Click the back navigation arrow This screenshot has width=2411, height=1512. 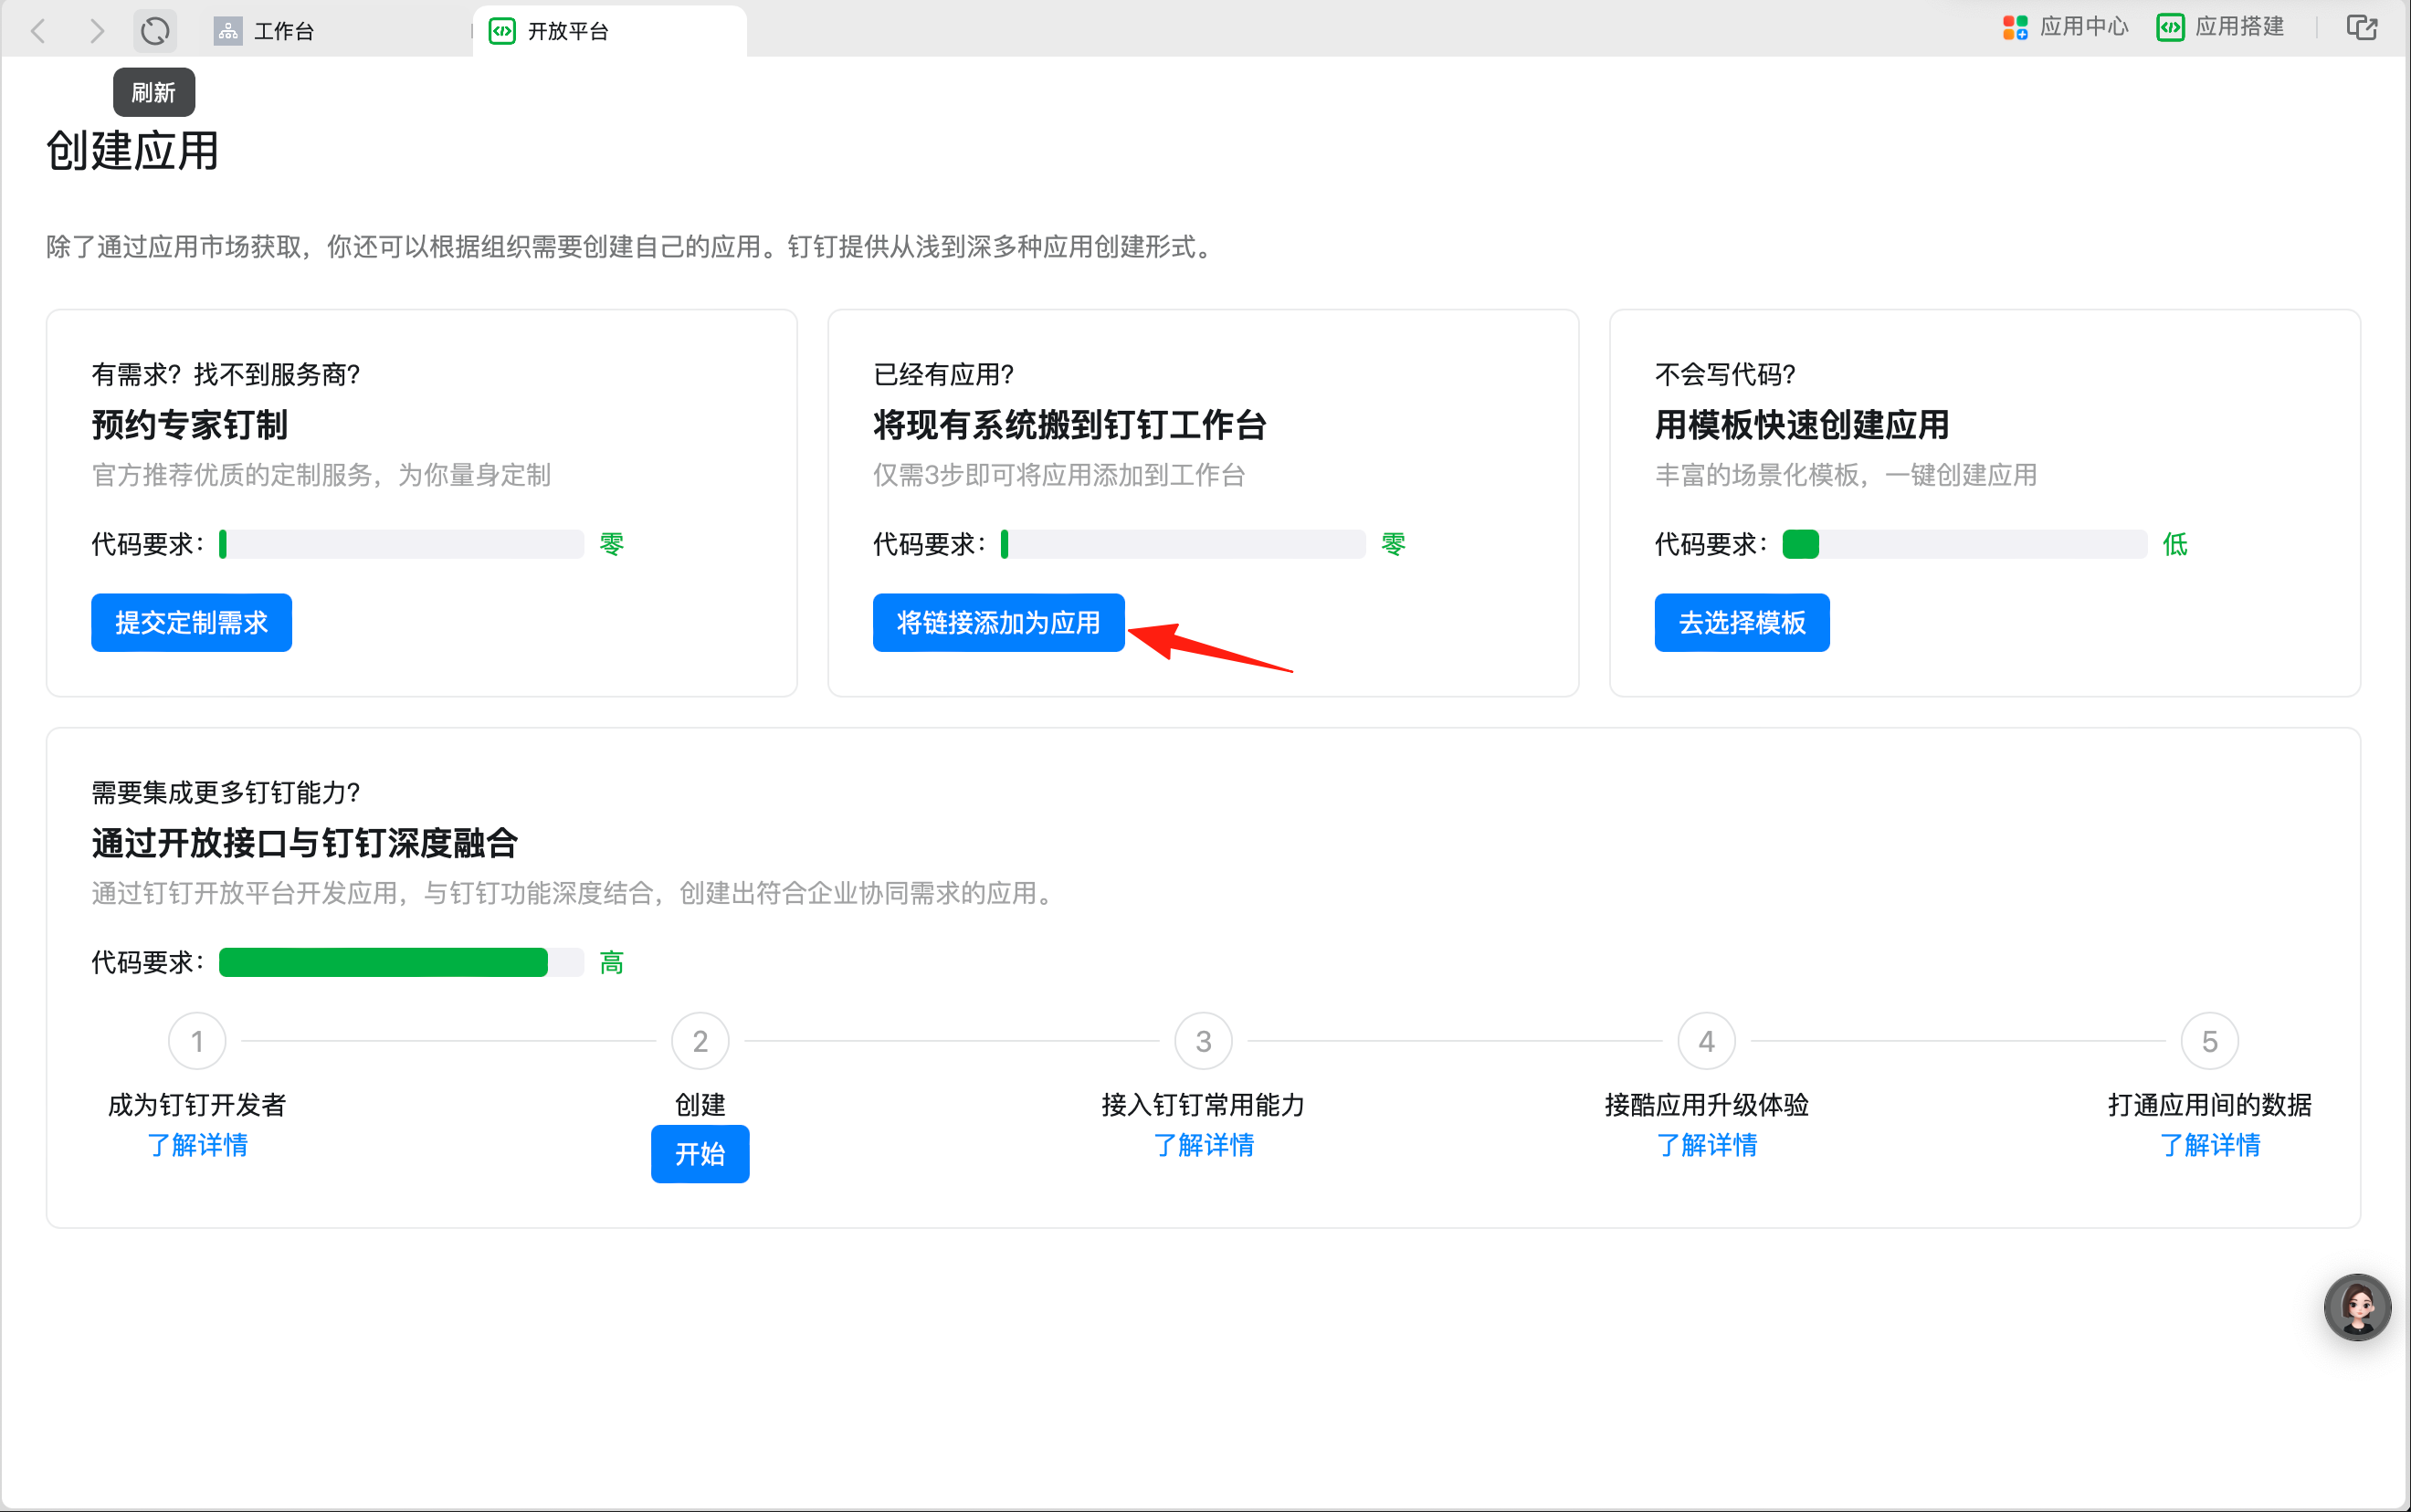[39, 31]
